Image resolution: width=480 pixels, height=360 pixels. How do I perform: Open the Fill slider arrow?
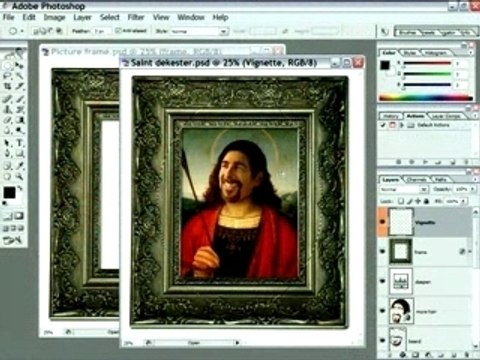(x=464, y=201)
